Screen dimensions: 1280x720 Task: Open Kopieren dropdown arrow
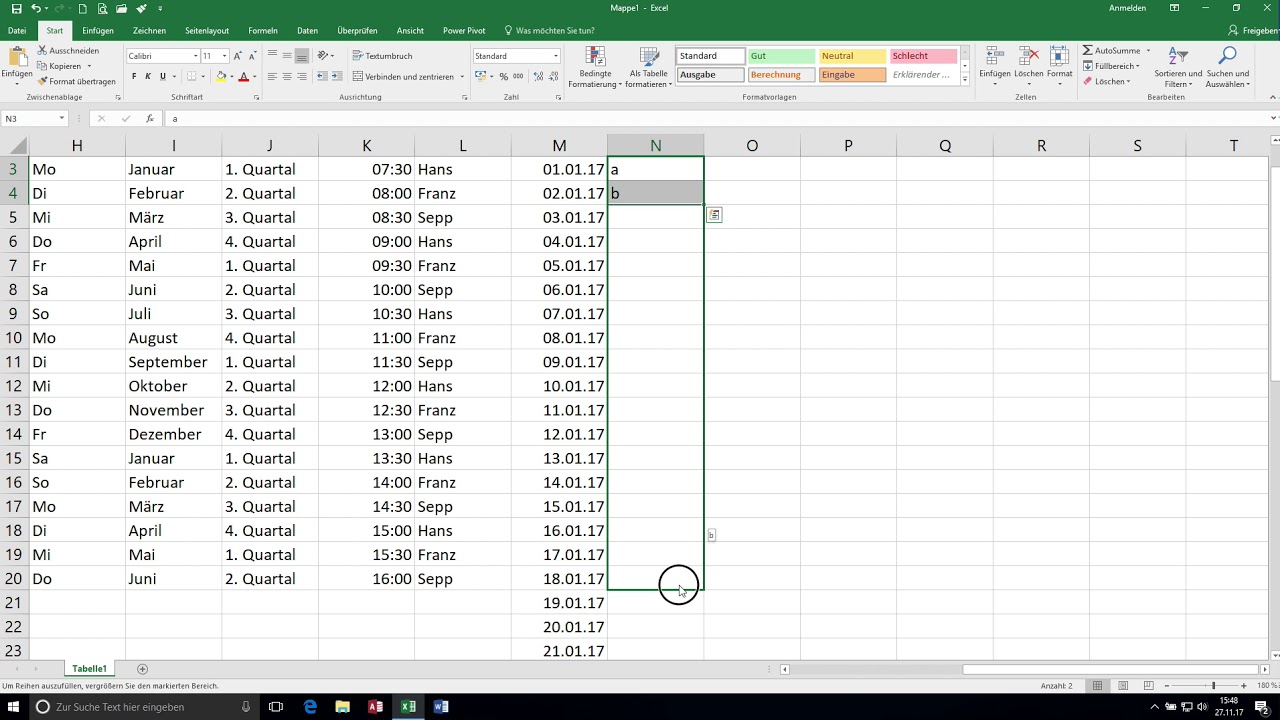coord(89,66)
